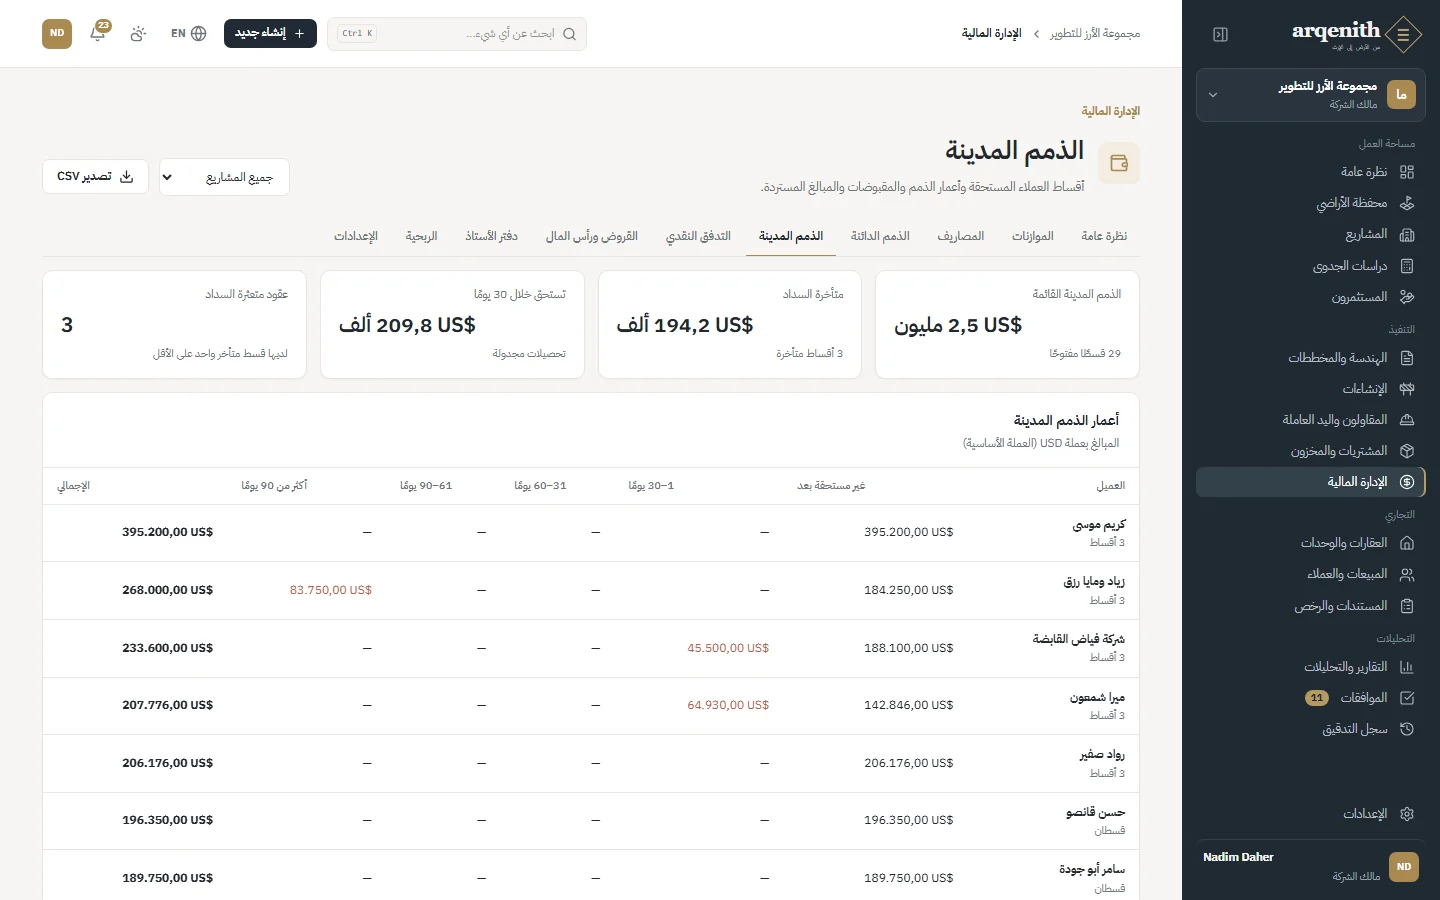This screenshot has width=1440, height=900.
Task: Click the العميل column header
Action: [x=1110, y=486]
